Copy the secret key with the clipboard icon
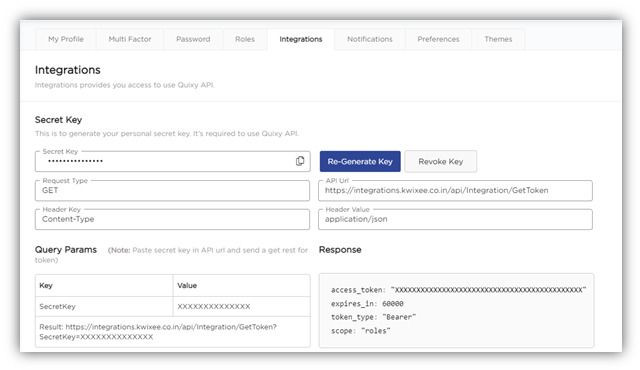640x370 pixels. tap(300, 161)
